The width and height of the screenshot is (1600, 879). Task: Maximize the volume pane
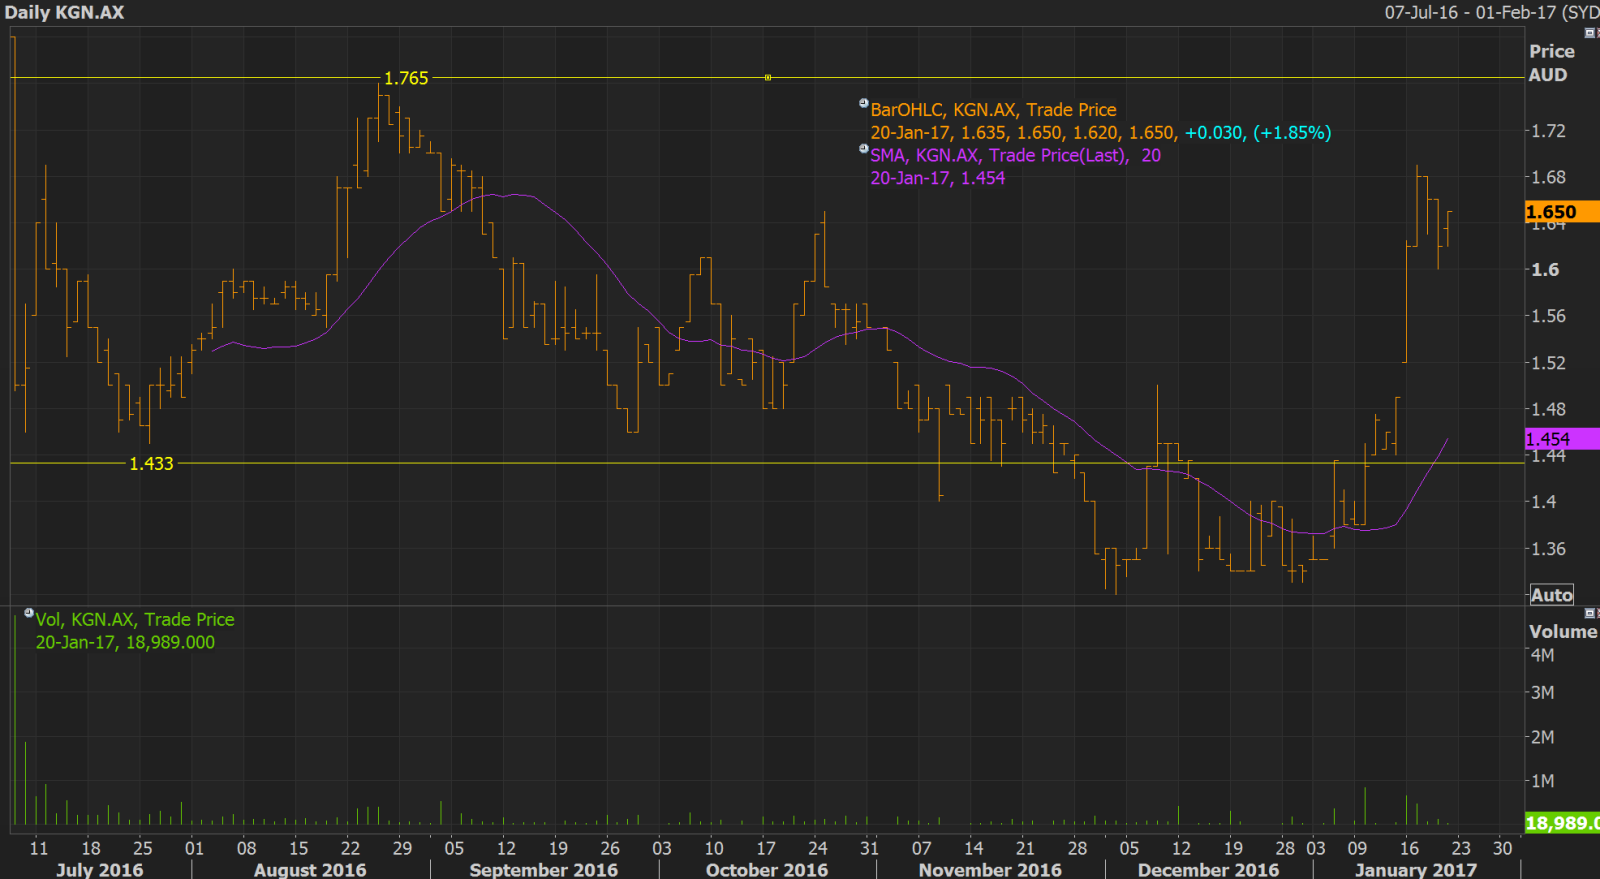pos(1590,613)
